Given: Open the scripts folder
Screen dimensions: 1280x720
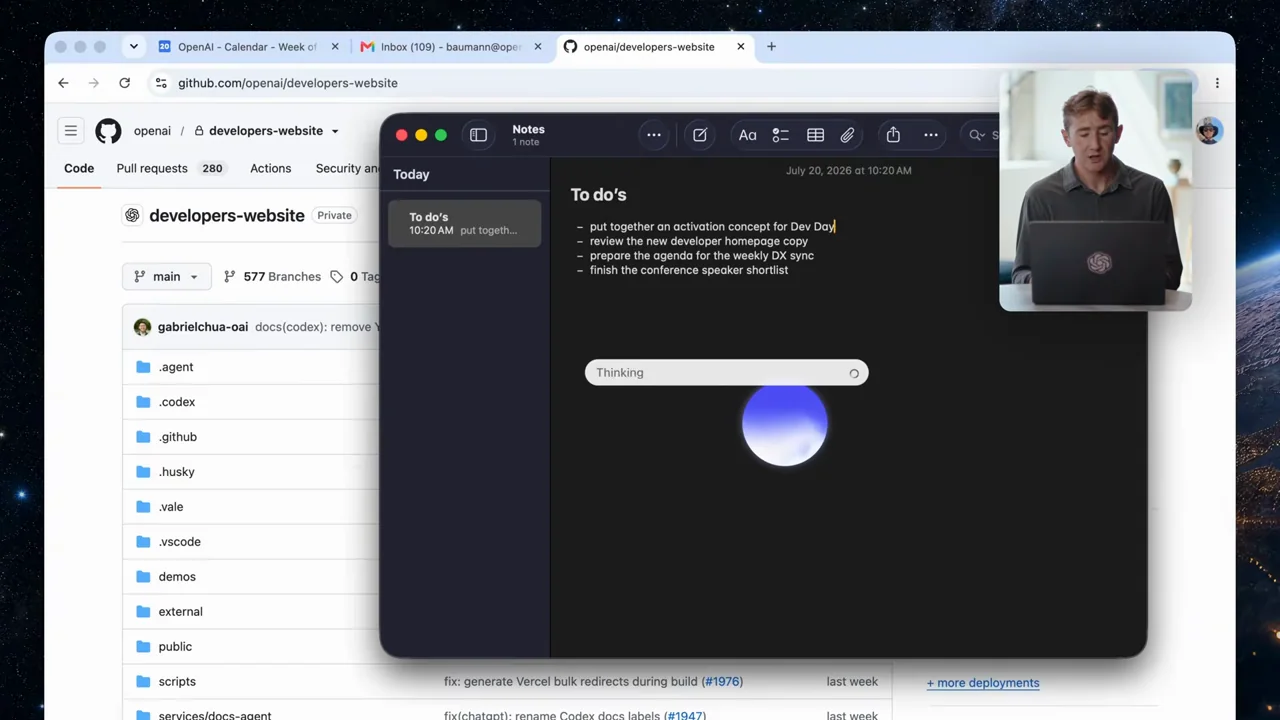Looking at the screenshot, I should 177,682.
